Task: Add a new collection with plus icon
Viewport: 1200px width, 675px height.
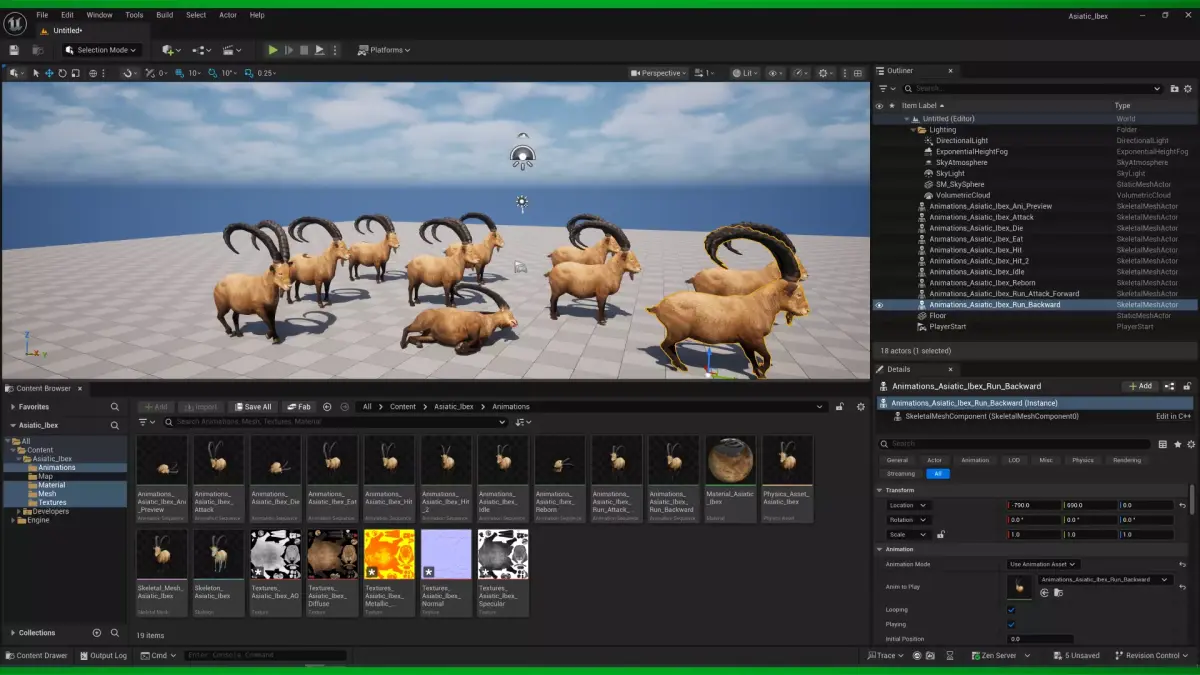Action: (97, 633)
